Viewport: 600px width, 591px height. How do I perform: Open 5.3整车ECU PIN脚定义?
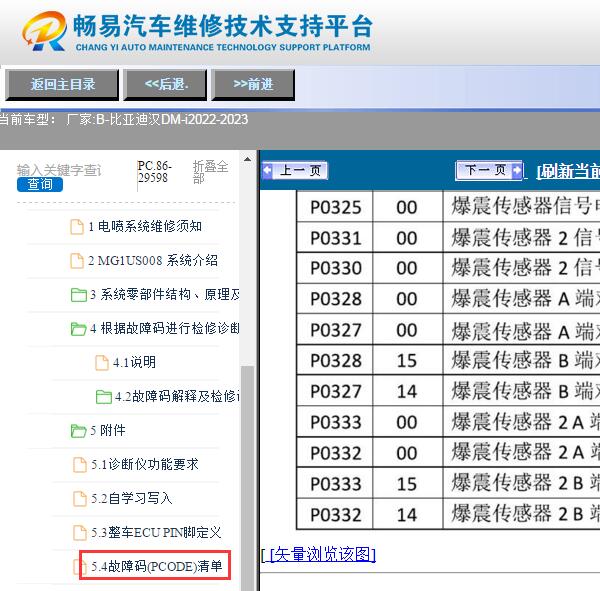(156, 533)
